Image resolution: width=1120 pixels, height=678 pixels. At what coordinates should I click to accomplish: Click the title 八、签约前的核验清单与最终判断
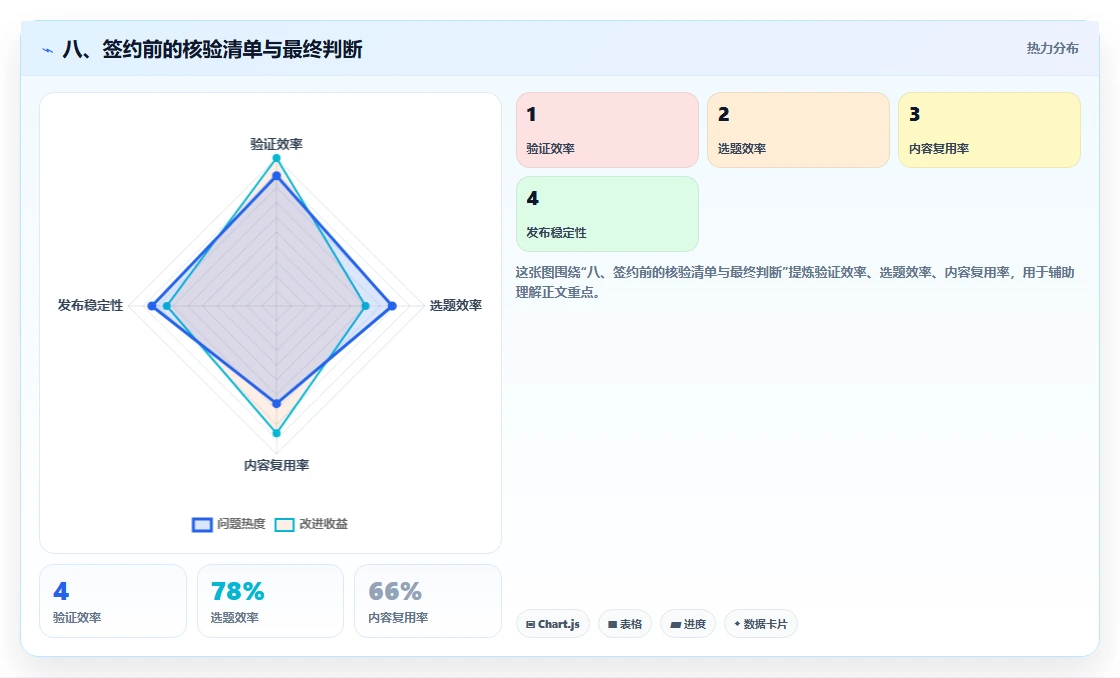point(213,49)
